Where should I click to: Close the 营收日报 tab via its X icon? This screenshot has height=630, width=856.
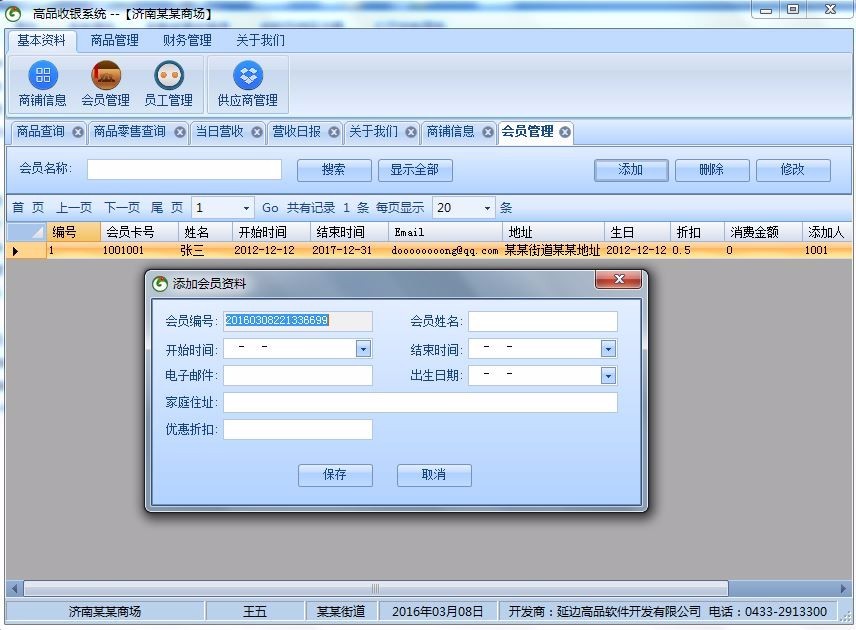[x=335, y=131]
